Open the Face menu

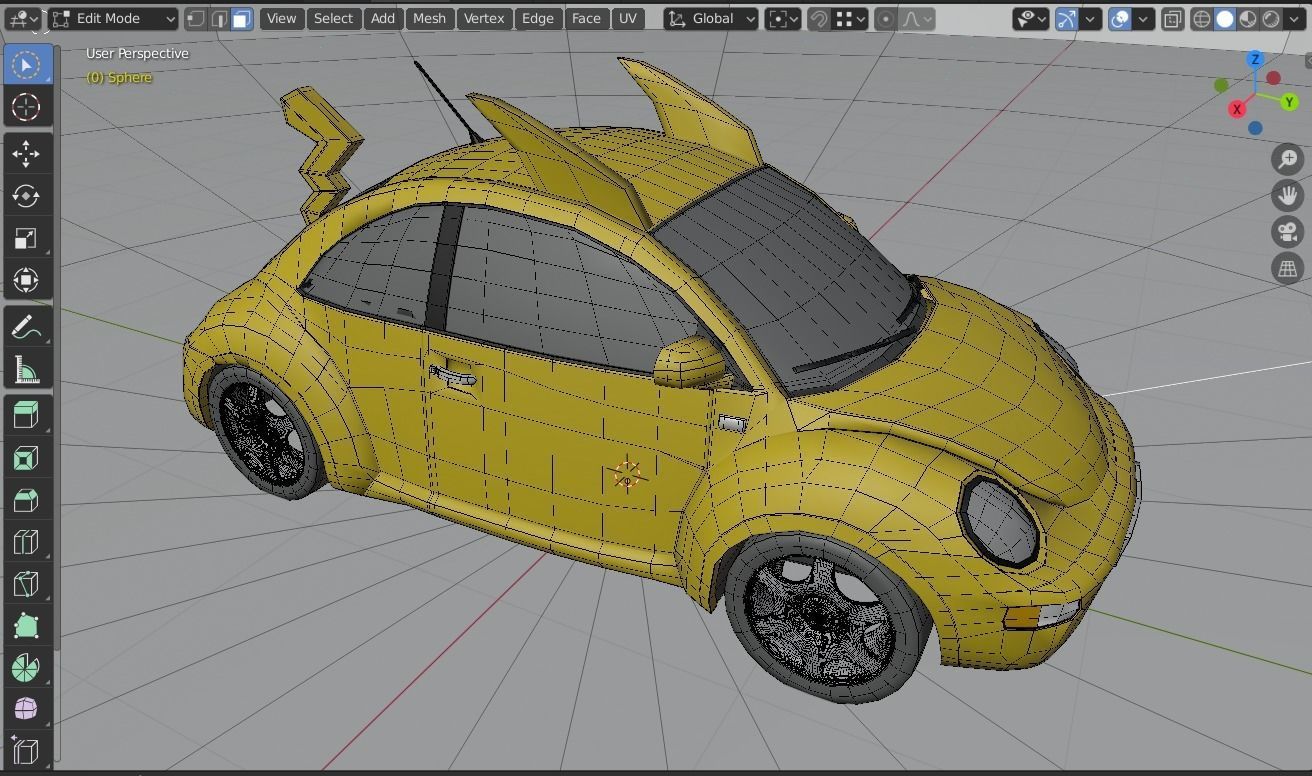tap(586, 18)
